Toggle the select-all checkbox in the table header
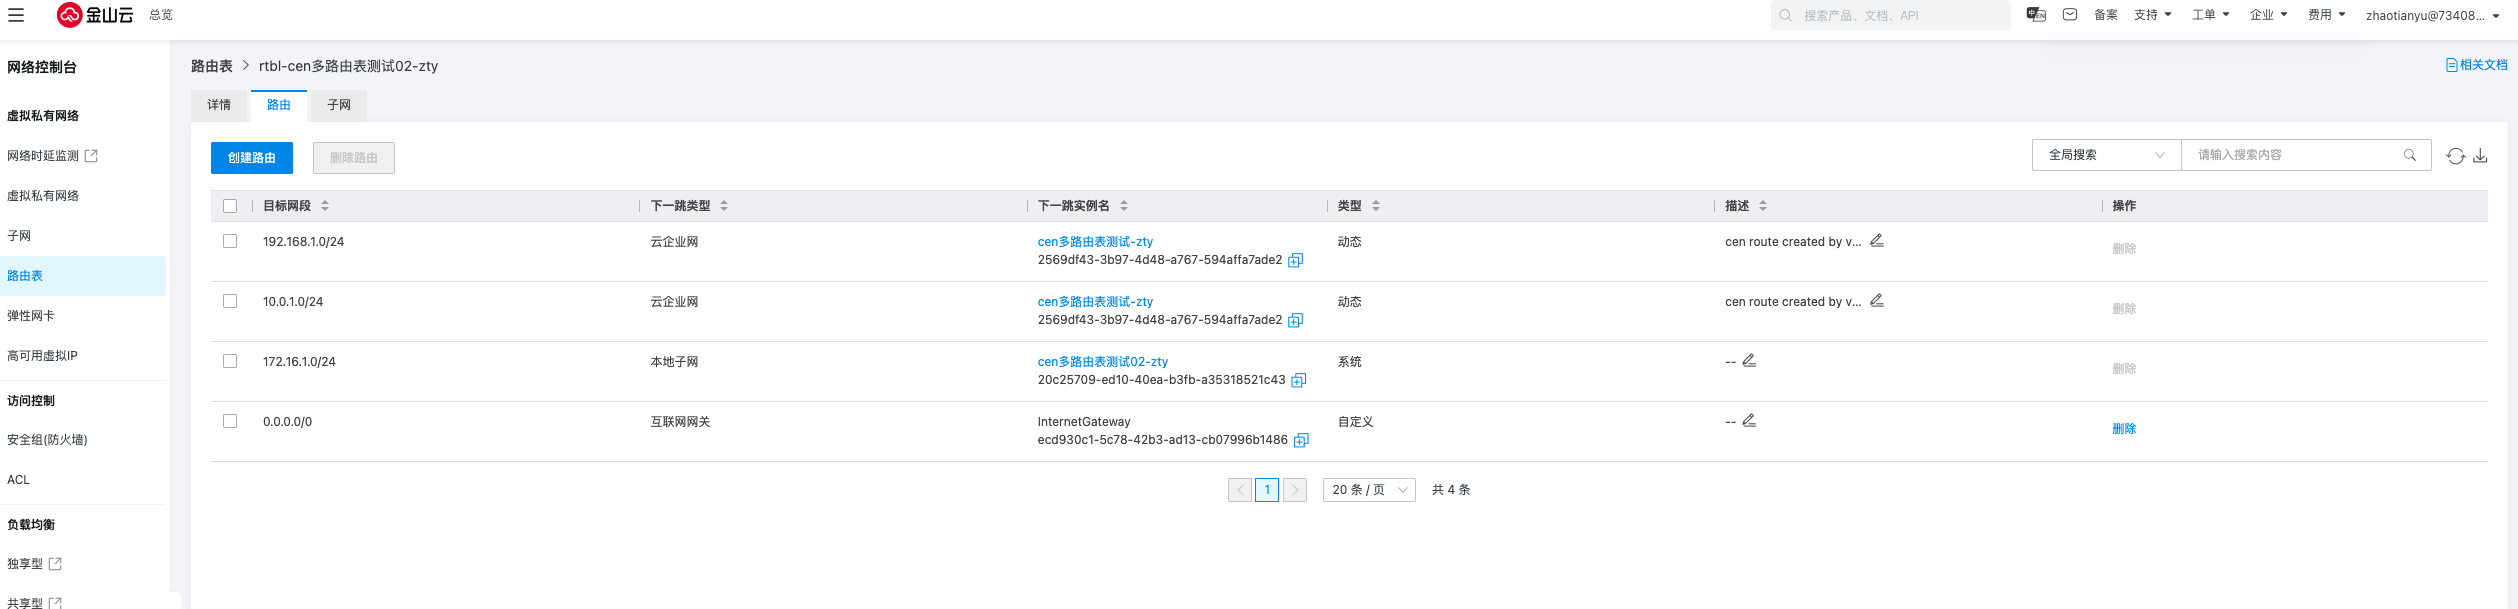Image resolution: width=2518 pixels, height=609 pixels. [230, 206]
